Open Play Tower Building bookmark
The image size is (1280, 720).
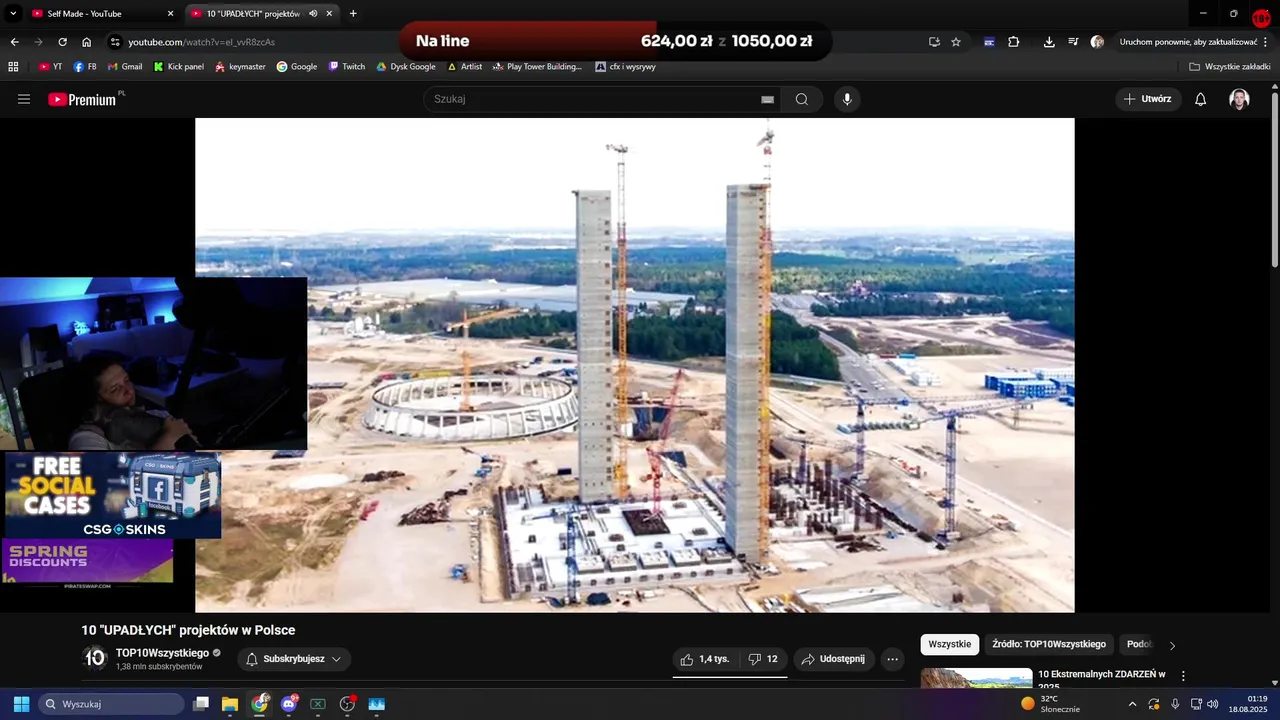(x=536, y=67)
